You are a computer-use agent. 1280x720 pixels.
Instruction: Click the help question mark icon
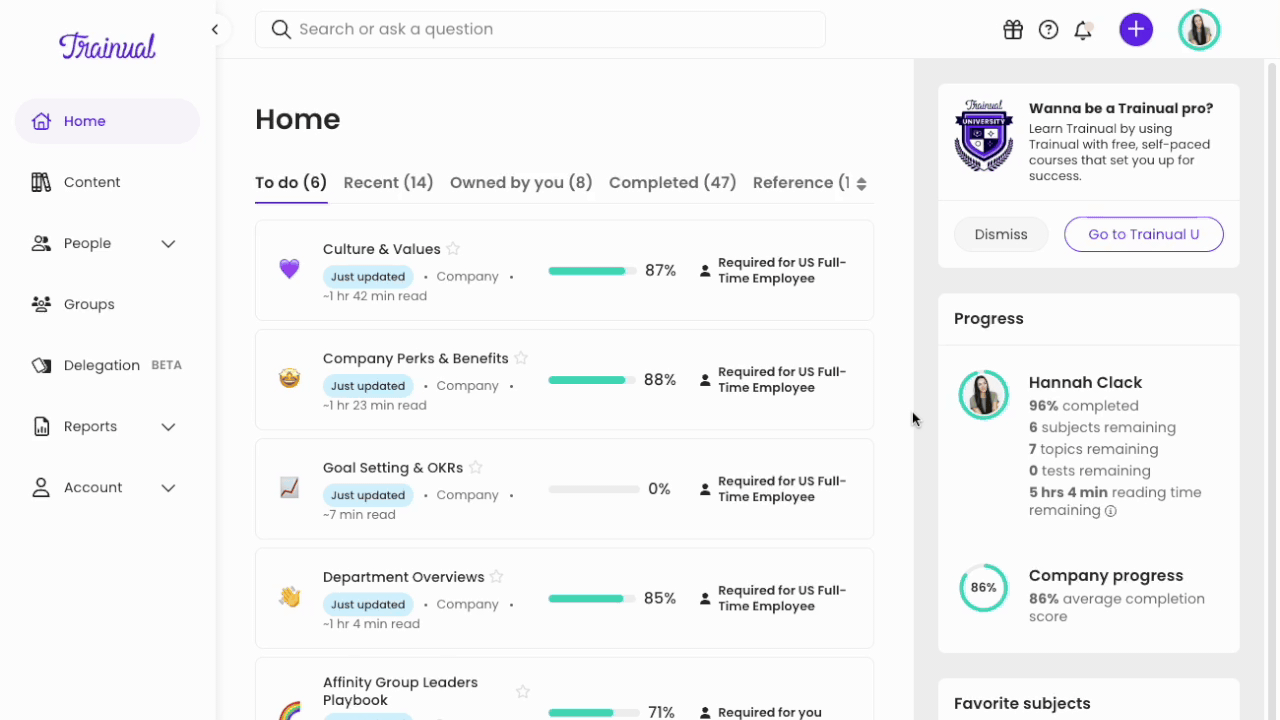pyautogui.click(x=1048, y=30)
